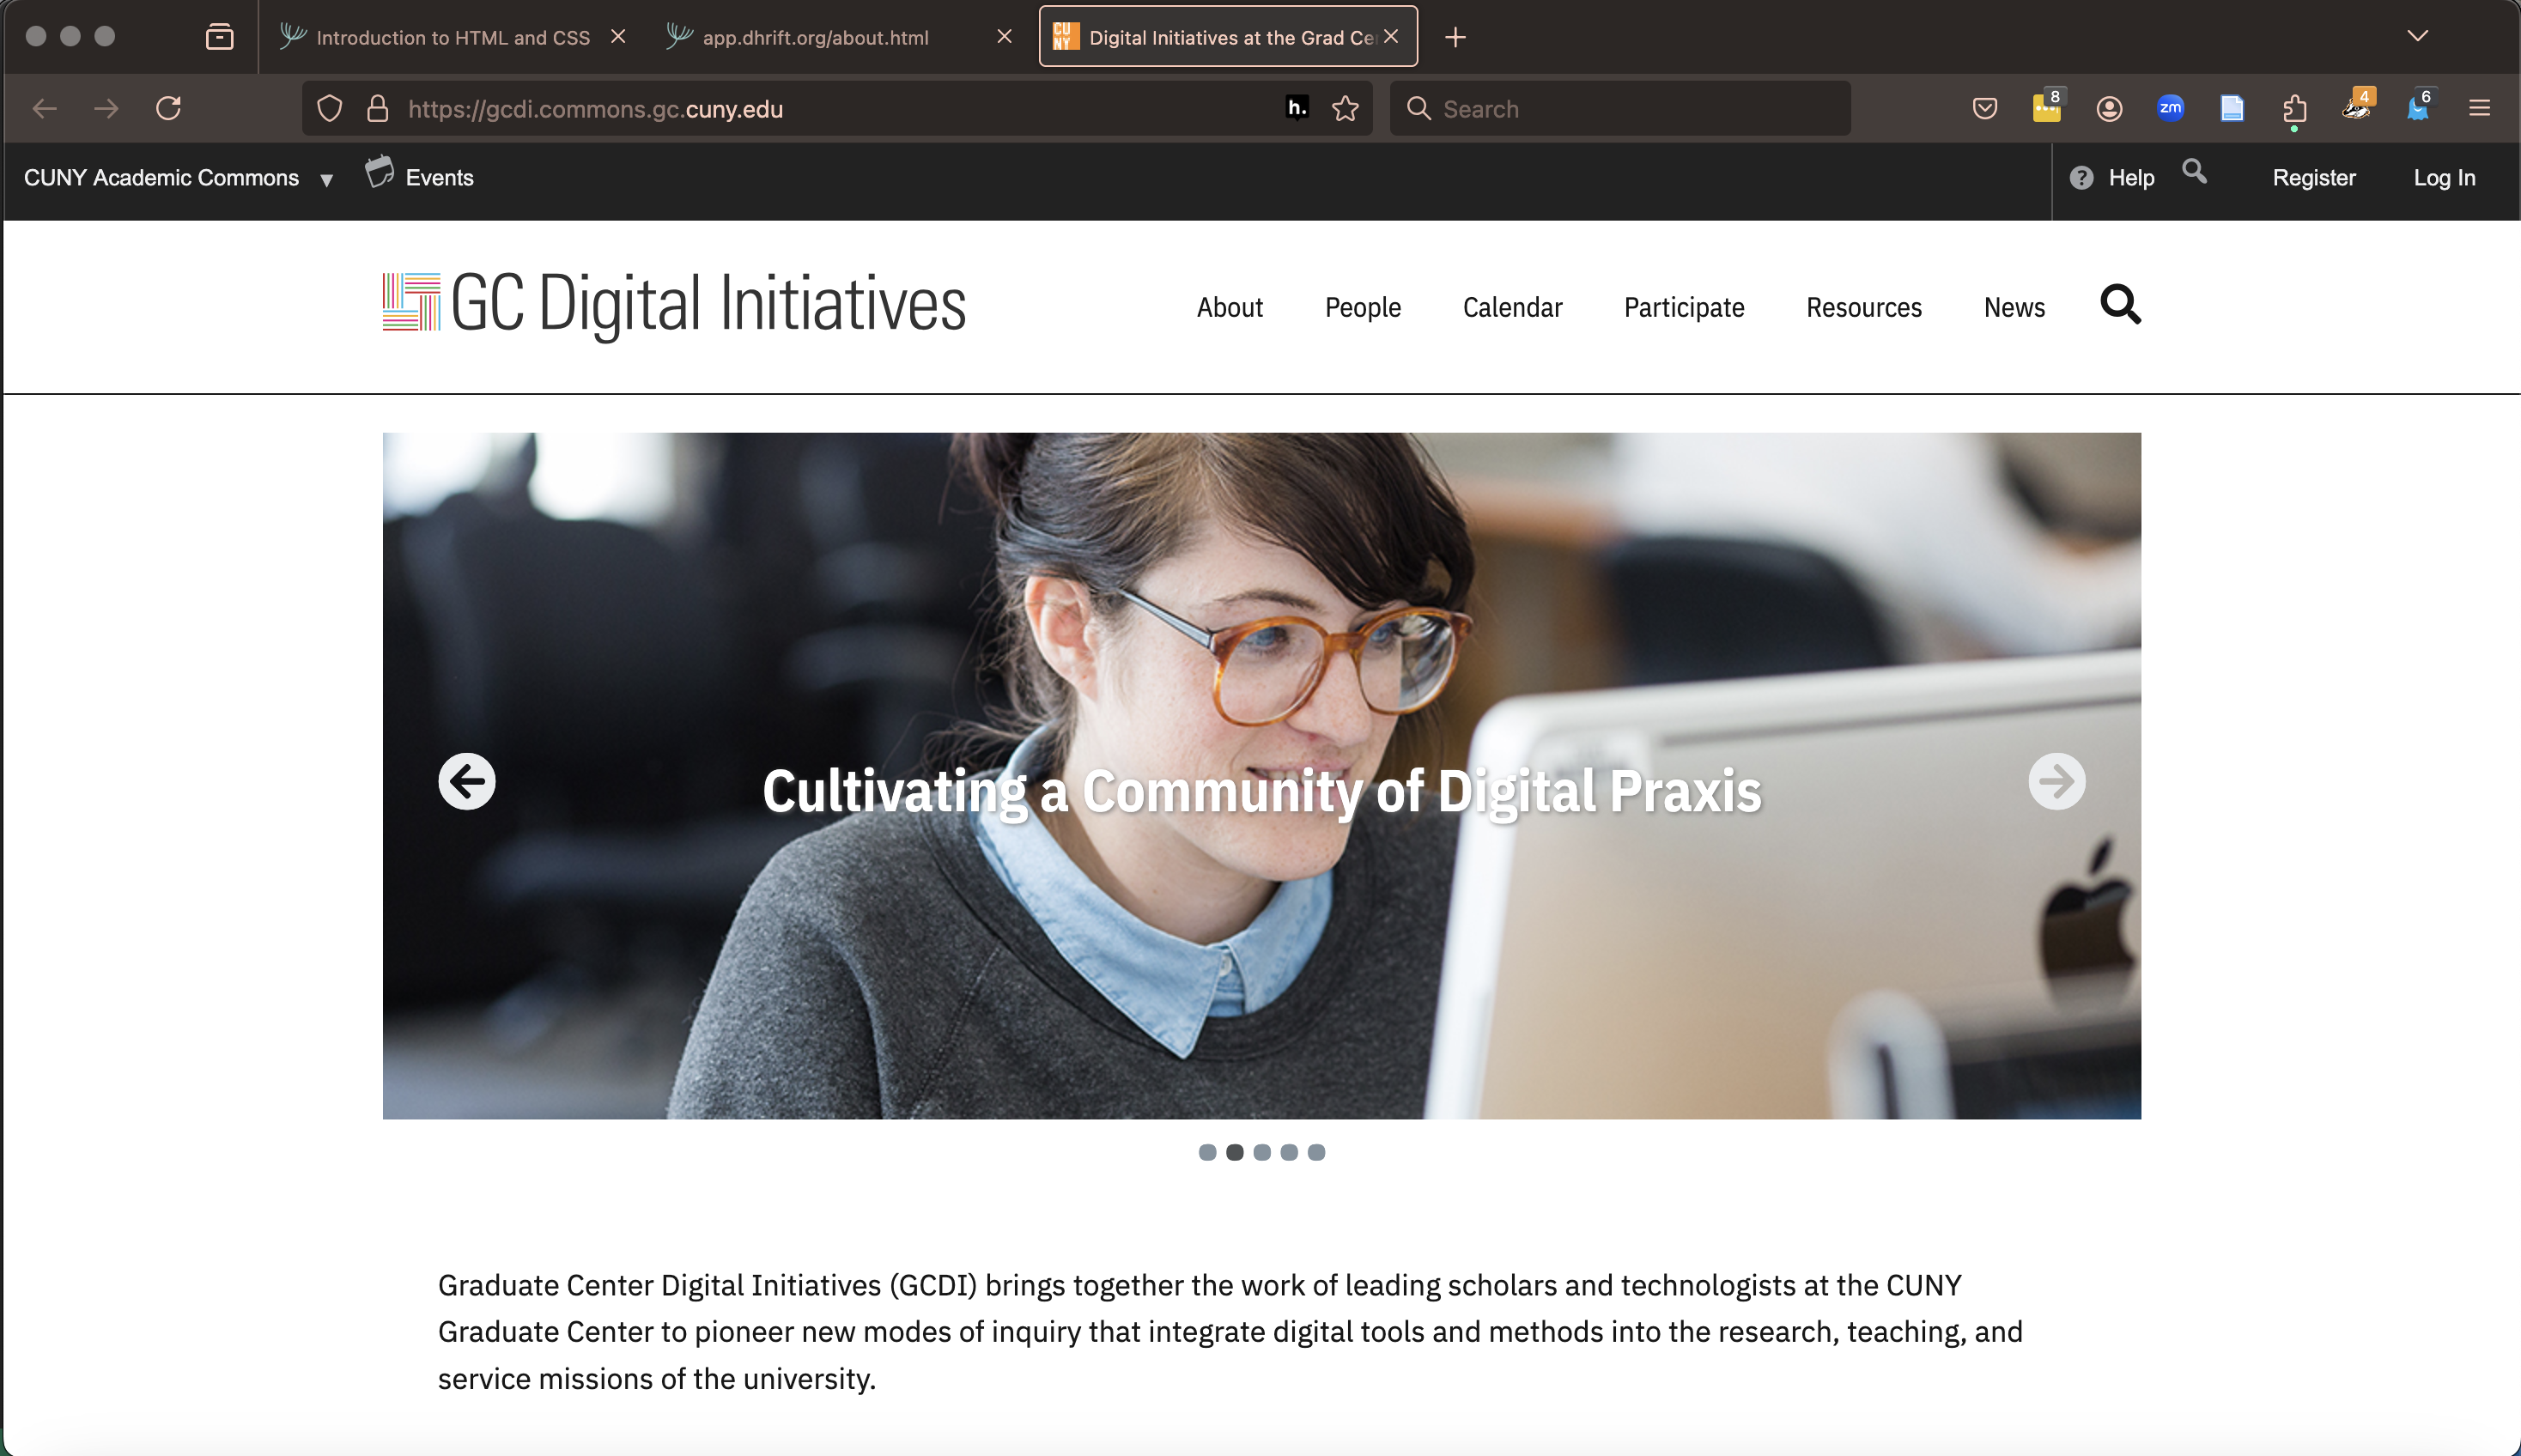2521x1456 pixels.
Task: Open the tracking protection shield icon
Action: point(329,109)
